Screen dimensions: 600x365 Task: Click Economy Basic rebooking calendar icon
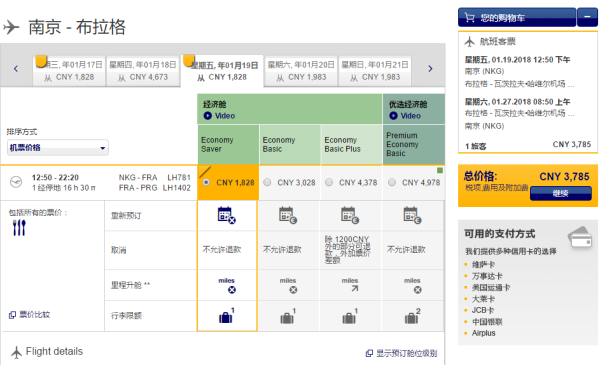(288, 215)
